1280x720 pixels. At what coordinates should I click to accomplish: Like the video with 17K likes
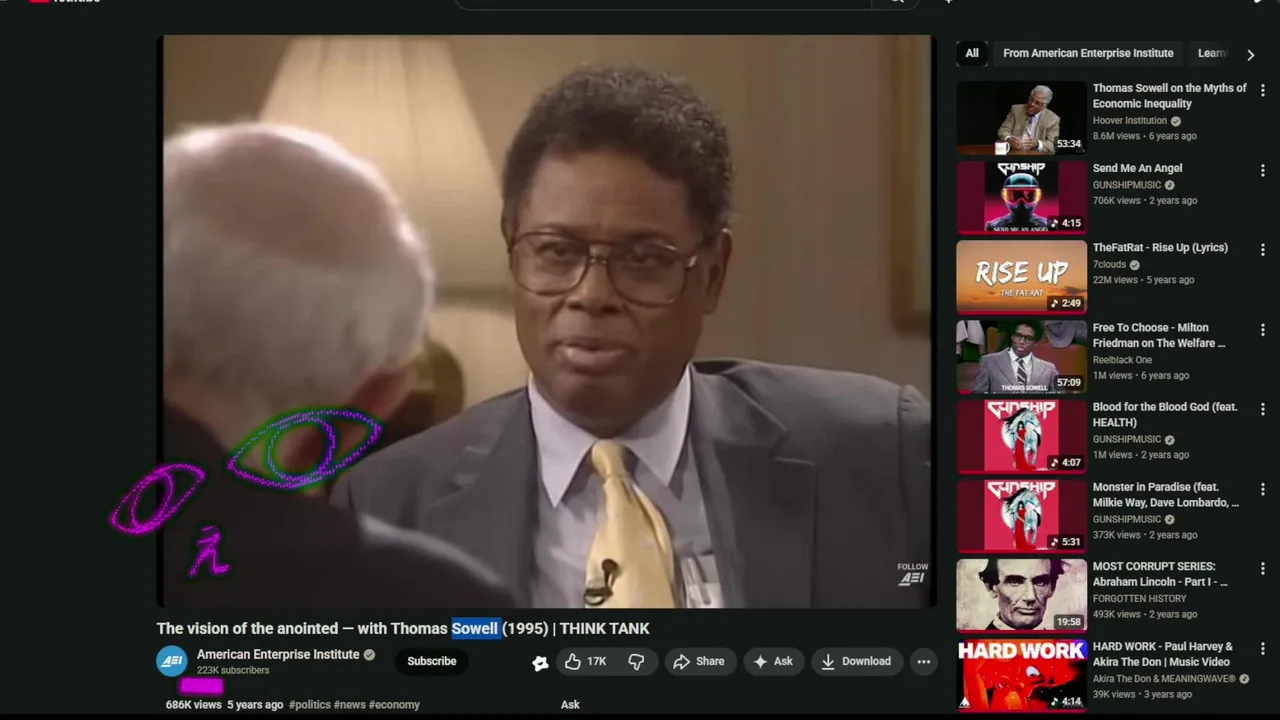tap(586, 661)
